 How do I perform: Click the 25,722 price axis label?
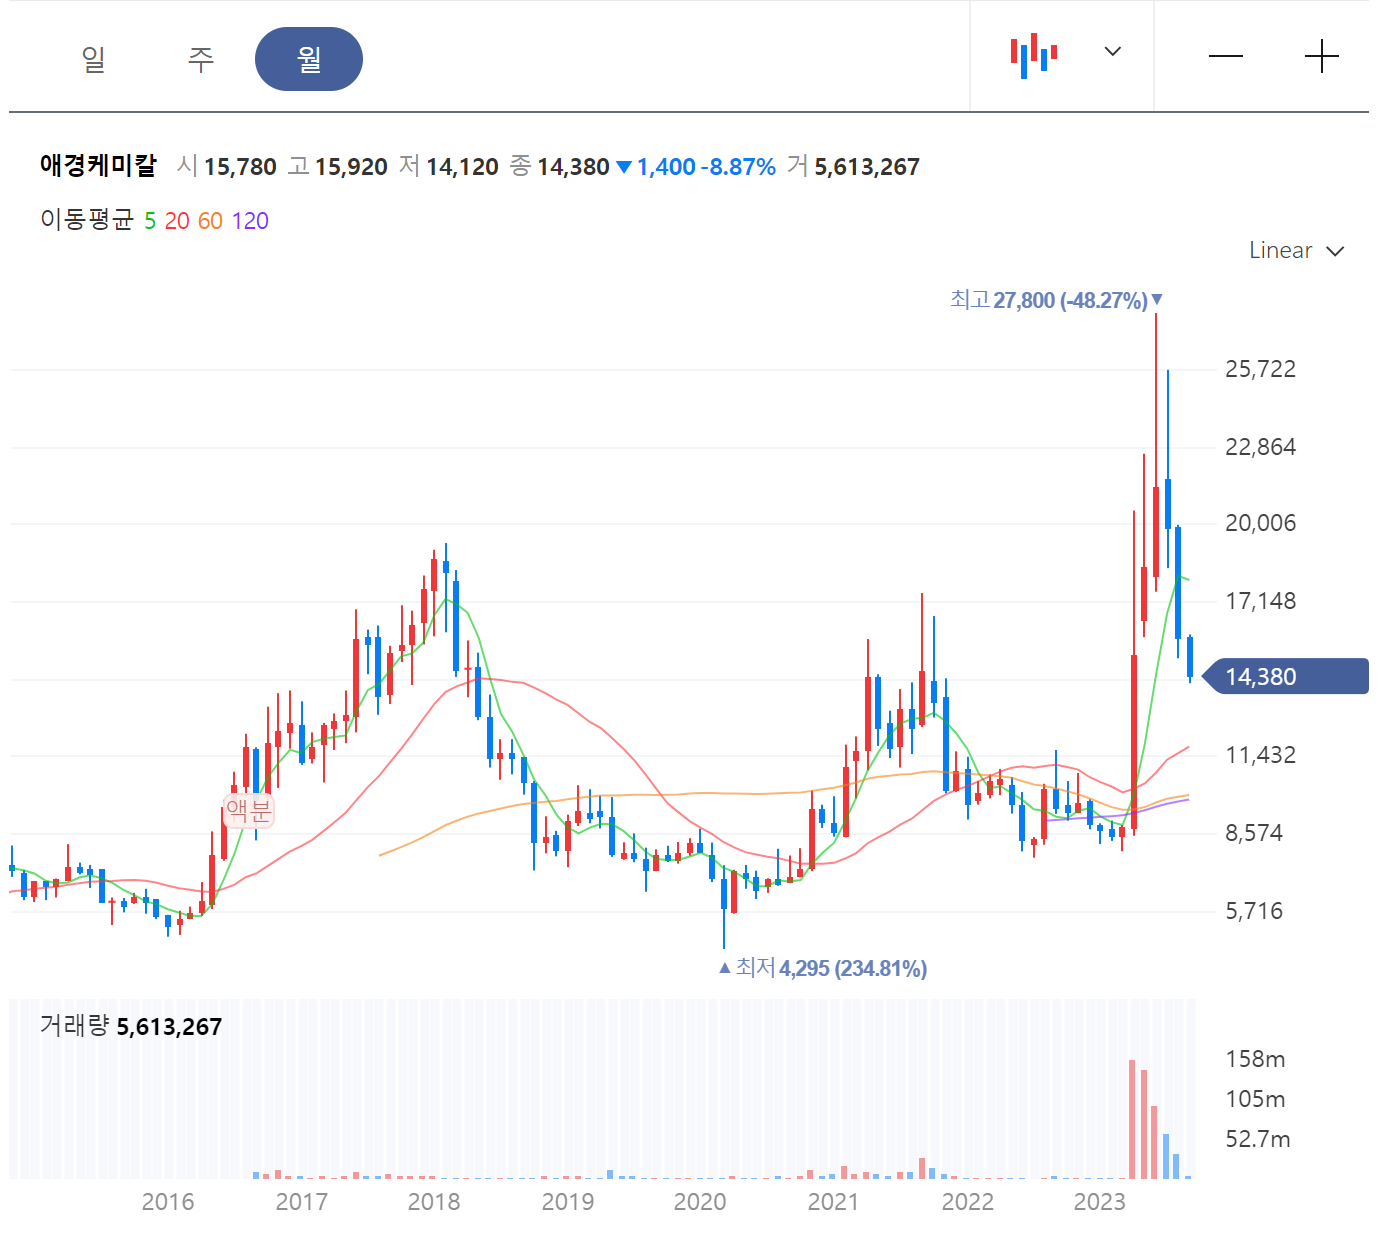coord(1260,369)
